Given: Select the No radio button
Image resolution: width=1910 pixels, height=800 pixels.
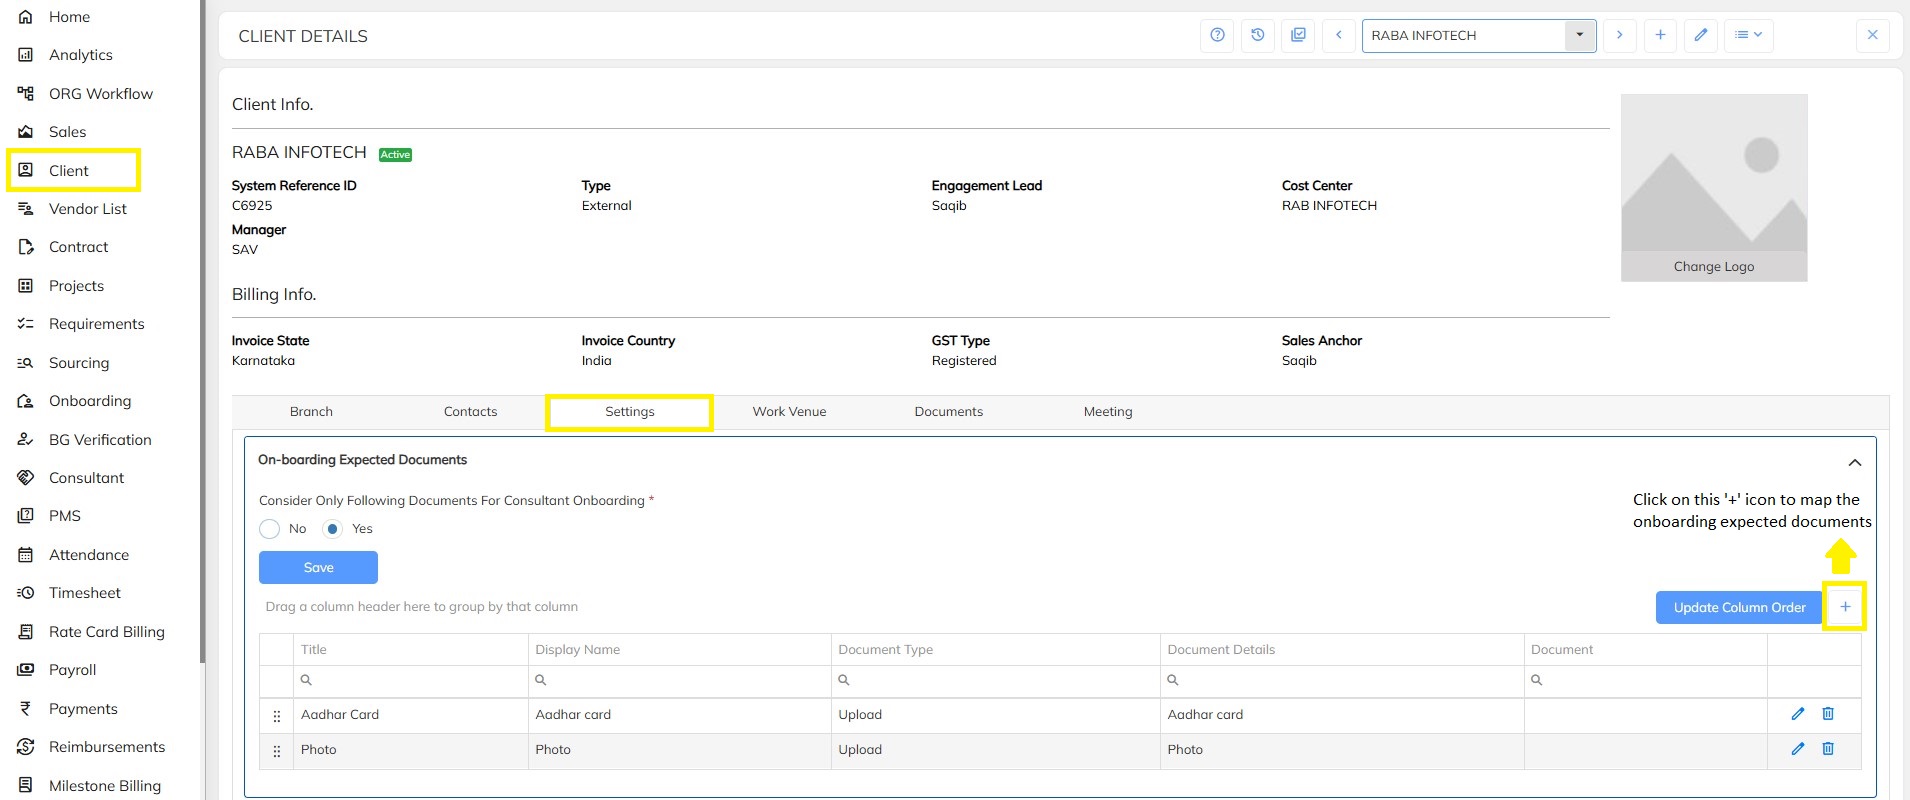Looking at the screenshot, I should click(x=270, y=529).
